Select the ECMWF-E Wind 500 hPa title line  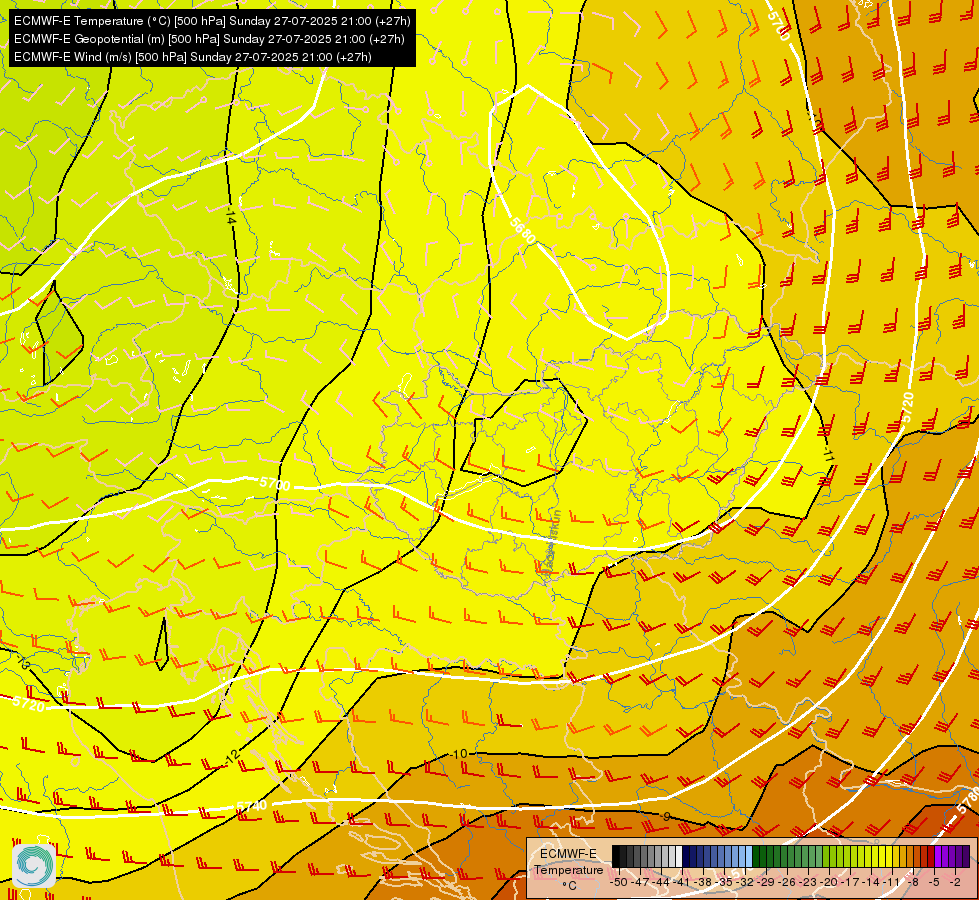click(x=193, y=57)
